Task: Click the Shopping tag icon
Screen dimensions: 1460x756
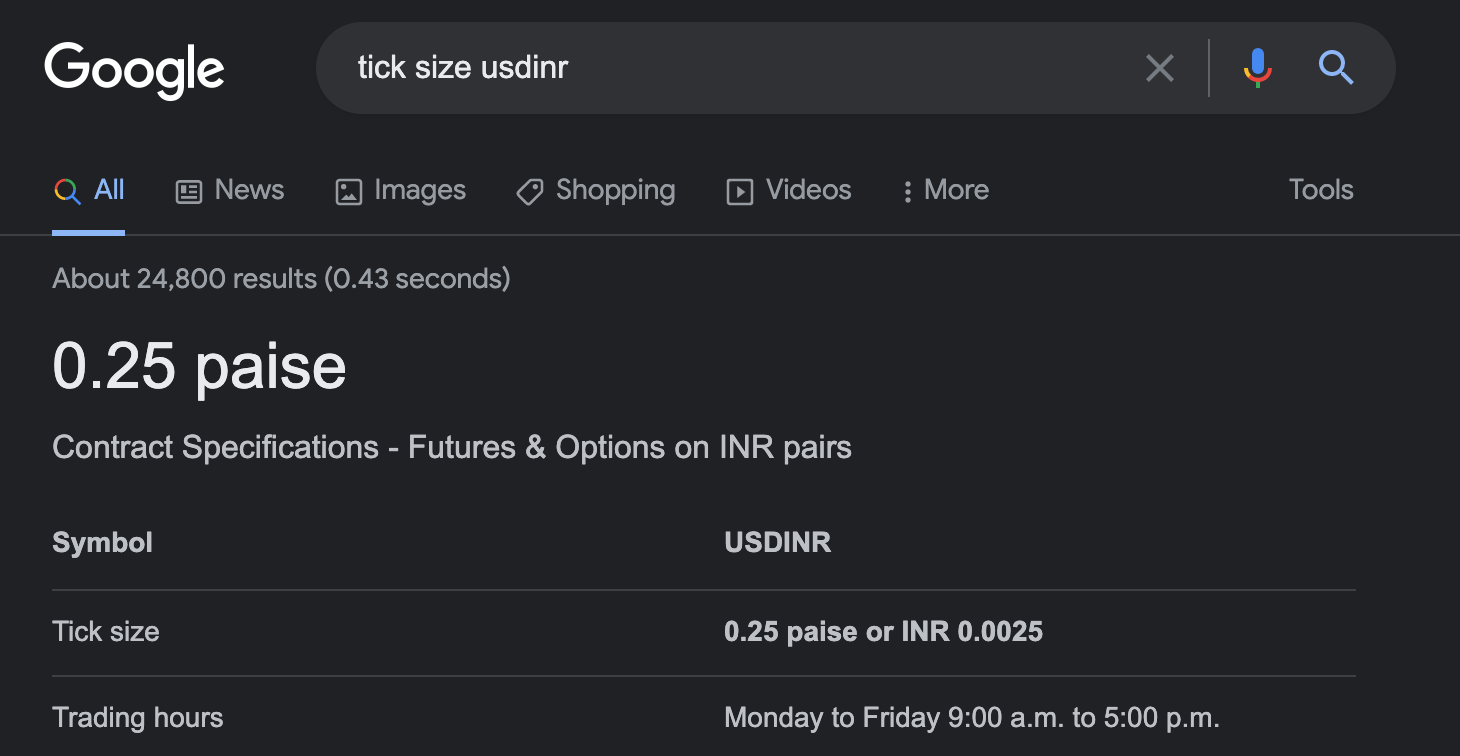Action: pos(529,192)
